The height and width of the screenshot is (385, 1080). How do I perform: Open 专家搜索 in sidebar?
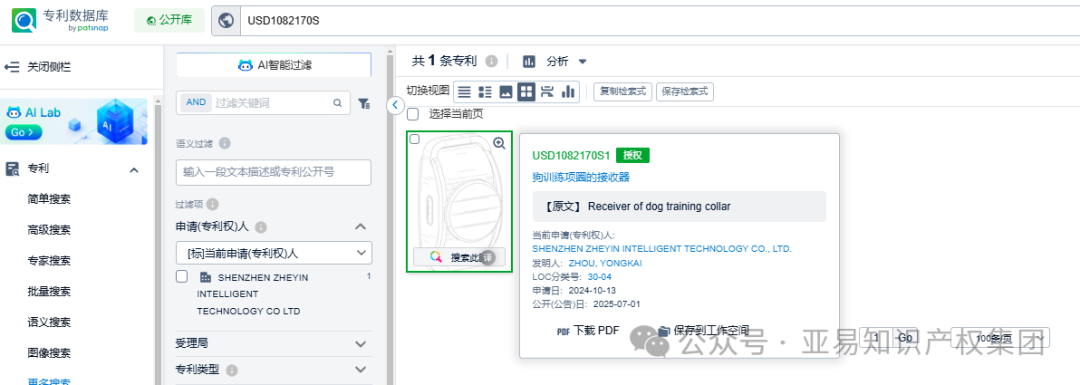click(x=49, y=261)
